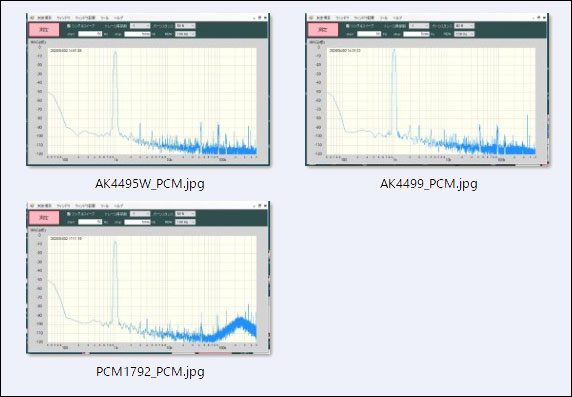Screen dimensions: 572x397
Task: Select the PCM1792_PCM.jpg thumbnail image
Action: (x=148, y=277)
